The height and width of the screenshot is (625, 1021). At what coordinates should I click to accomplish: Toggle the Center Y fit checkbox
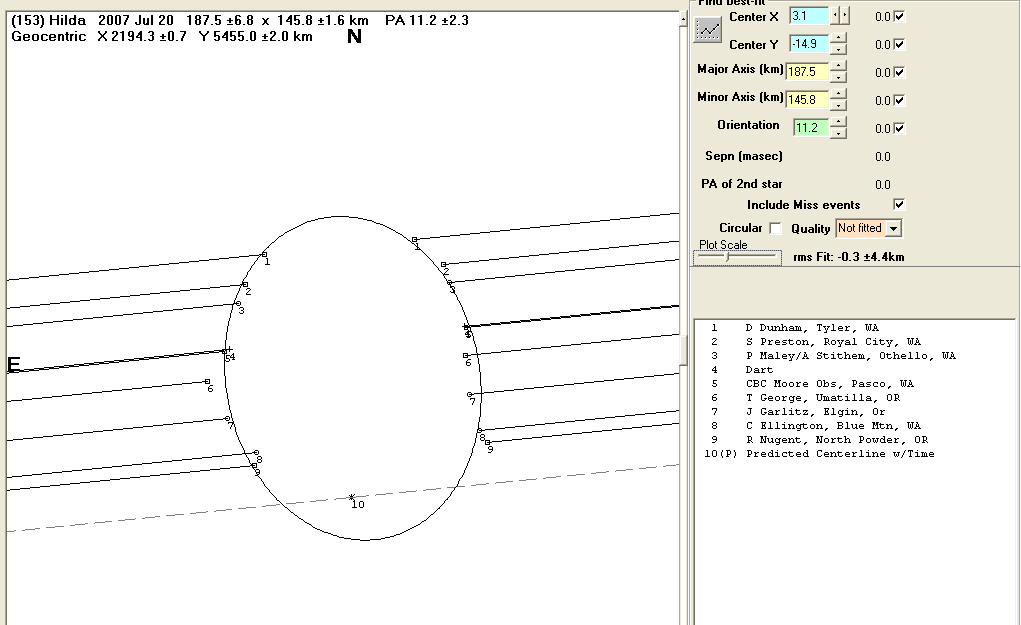(x=899, y=44)
